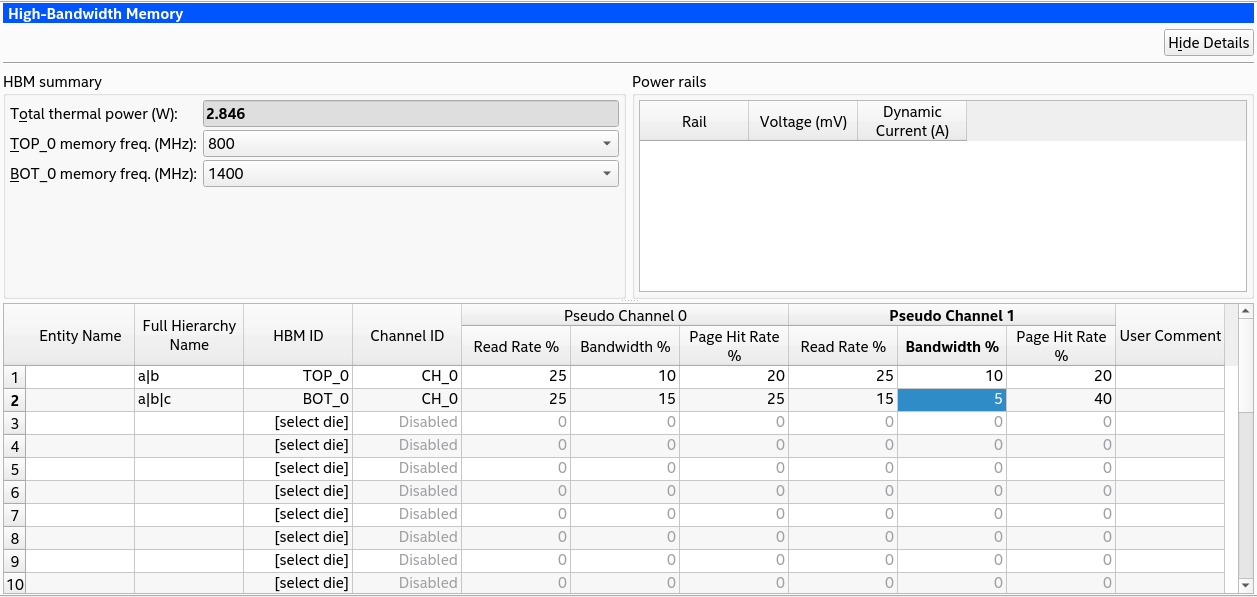This screenshot has width=1257, height=597.
Task: Click the Total thermal power field
Action: 410,114
